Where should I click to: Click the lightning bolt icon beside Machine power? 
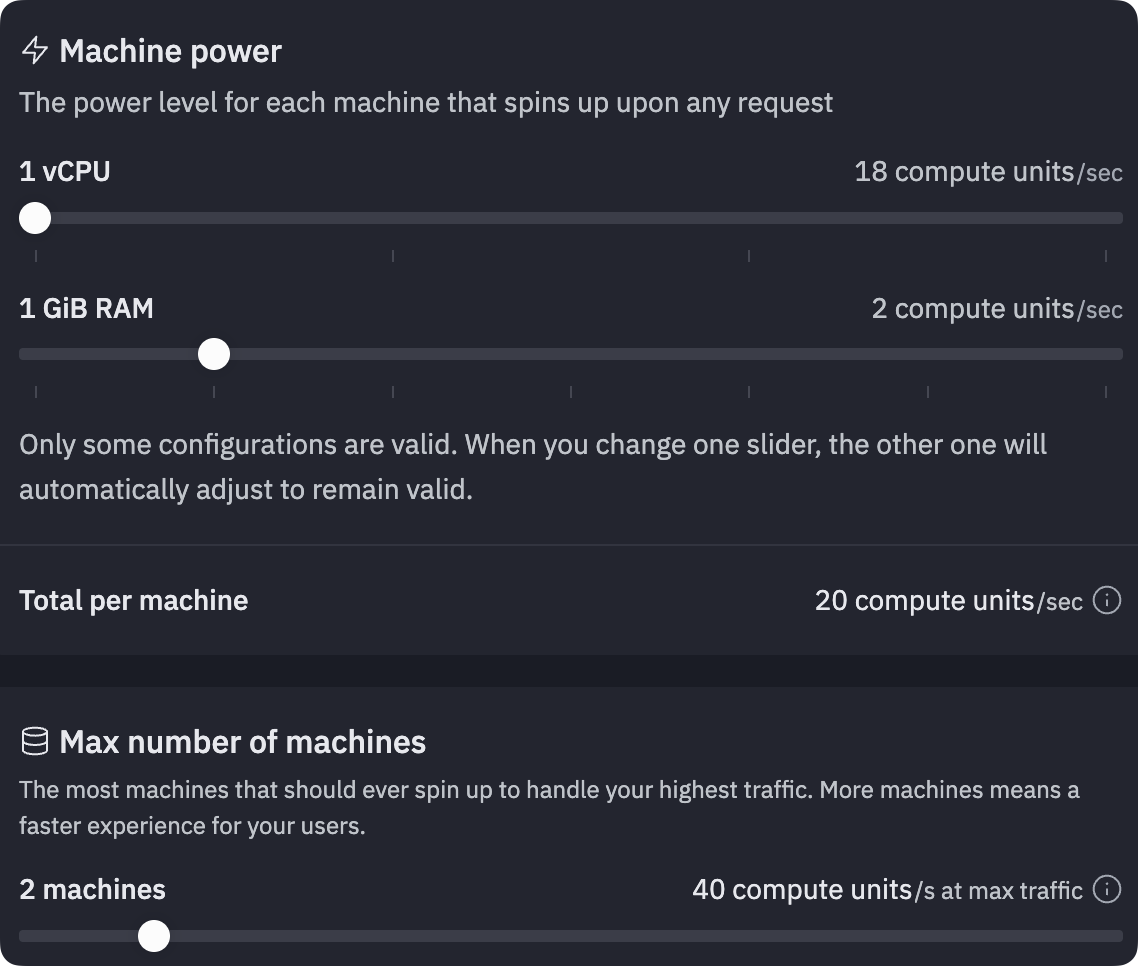(x=36, y=51)
